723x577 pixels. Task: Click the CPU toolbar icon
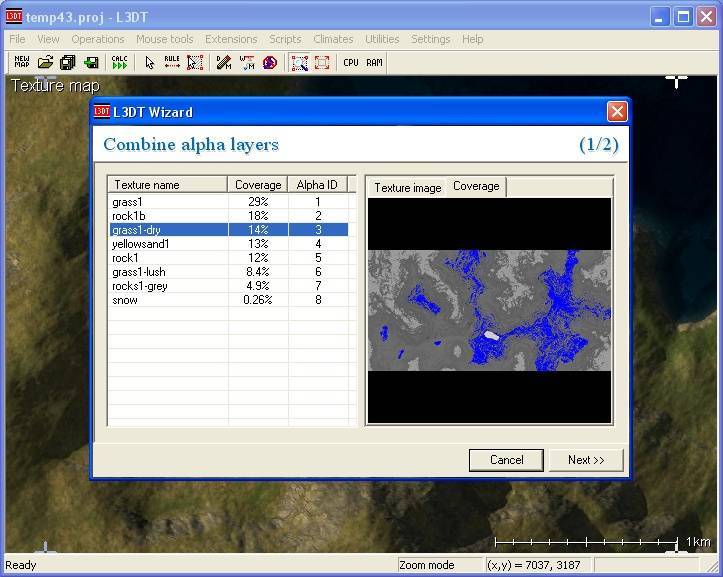[x=351, y=62]
